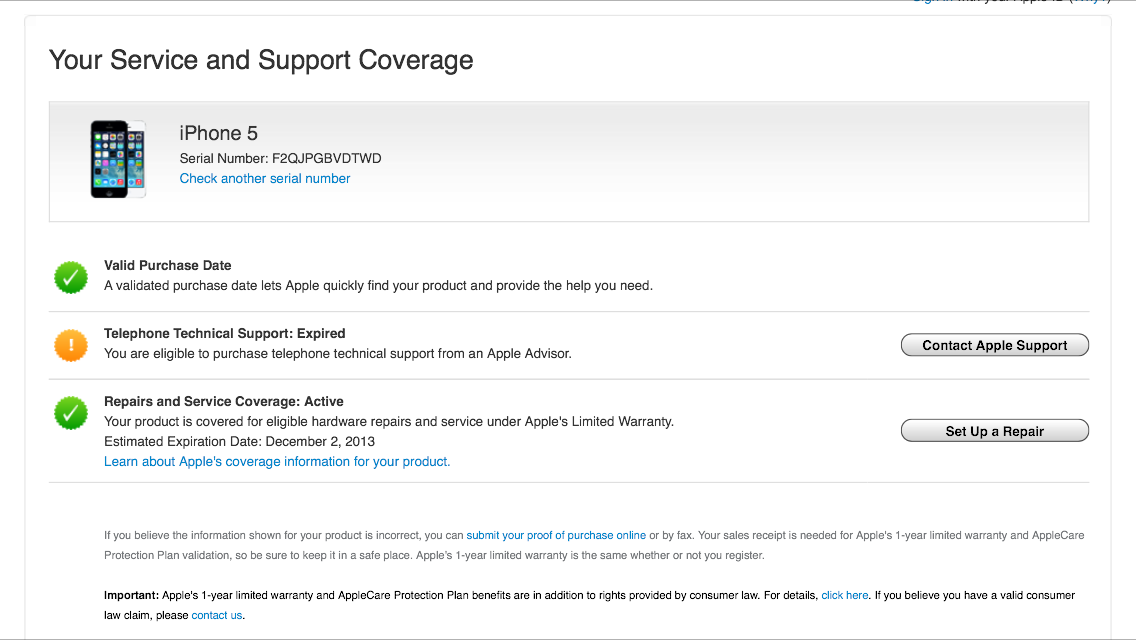The height and width of the screenshot is (640, 1136).
Task: Select the serial number F2QJPGBVDTWD text
Action: [326, 159]
